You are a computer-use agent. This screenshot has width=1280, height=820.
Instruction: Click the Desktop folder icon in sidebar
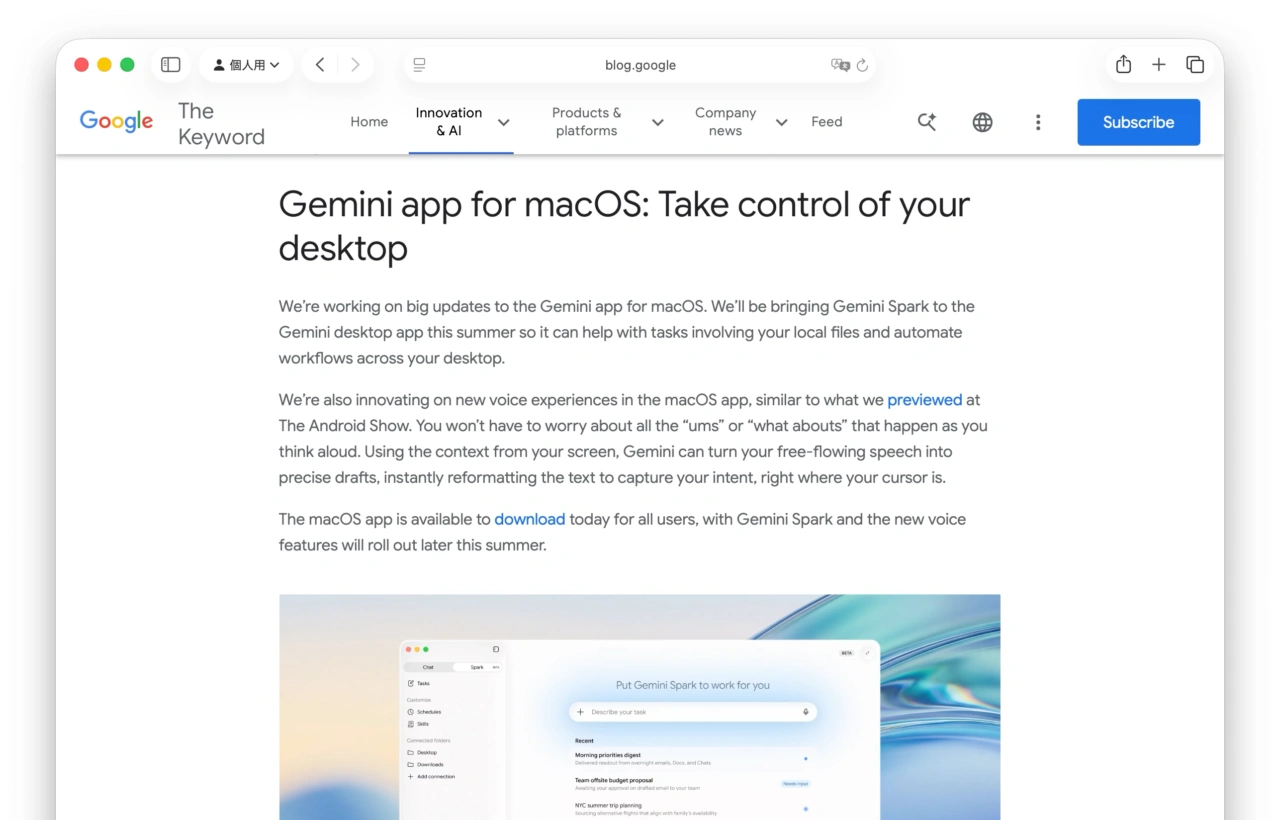(x=411, y=752)
